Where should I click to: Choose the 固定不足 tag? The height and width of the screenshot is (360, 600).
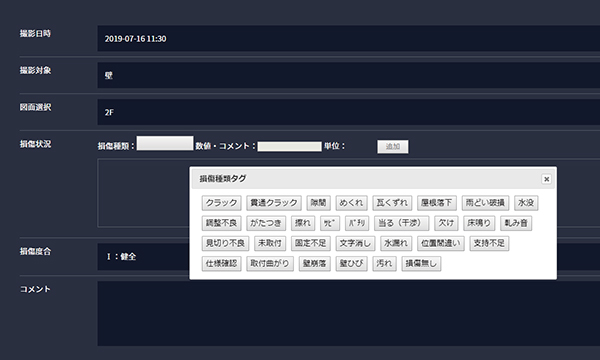310,243
